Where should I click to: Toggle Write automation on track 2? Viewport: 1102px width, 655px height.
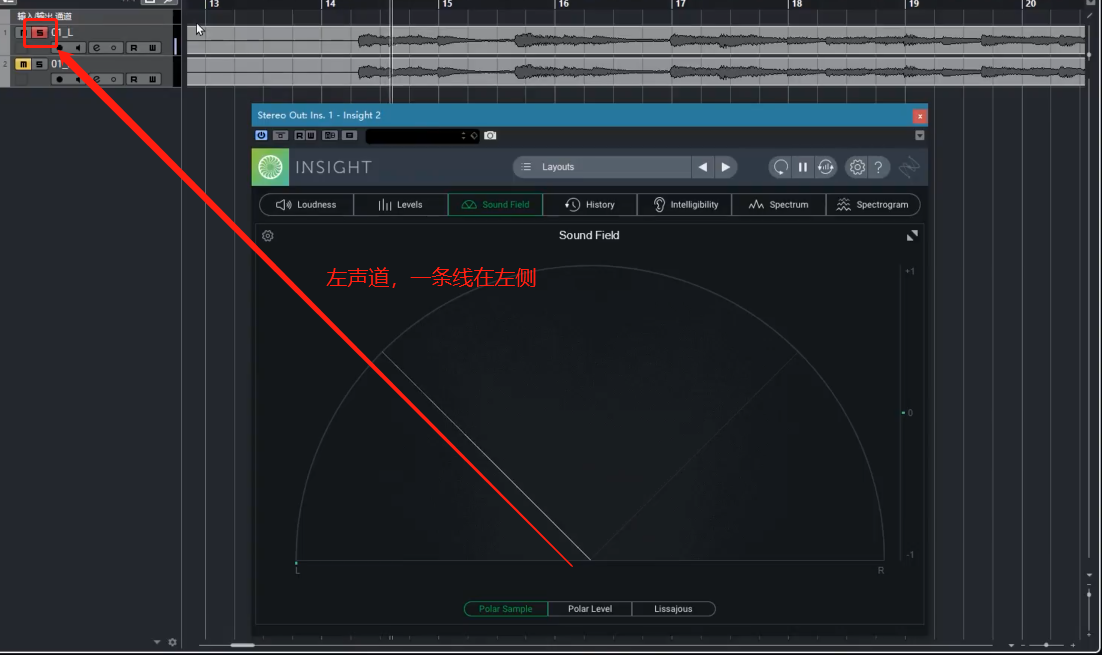(x=152, y=79)
